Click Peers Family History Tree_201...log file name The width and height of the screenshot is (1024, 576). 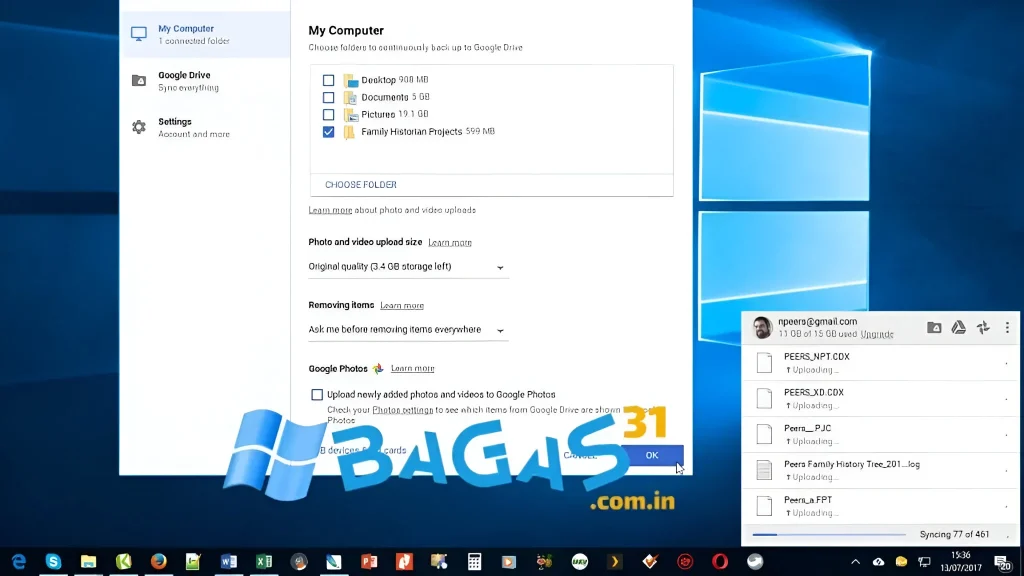852,464
